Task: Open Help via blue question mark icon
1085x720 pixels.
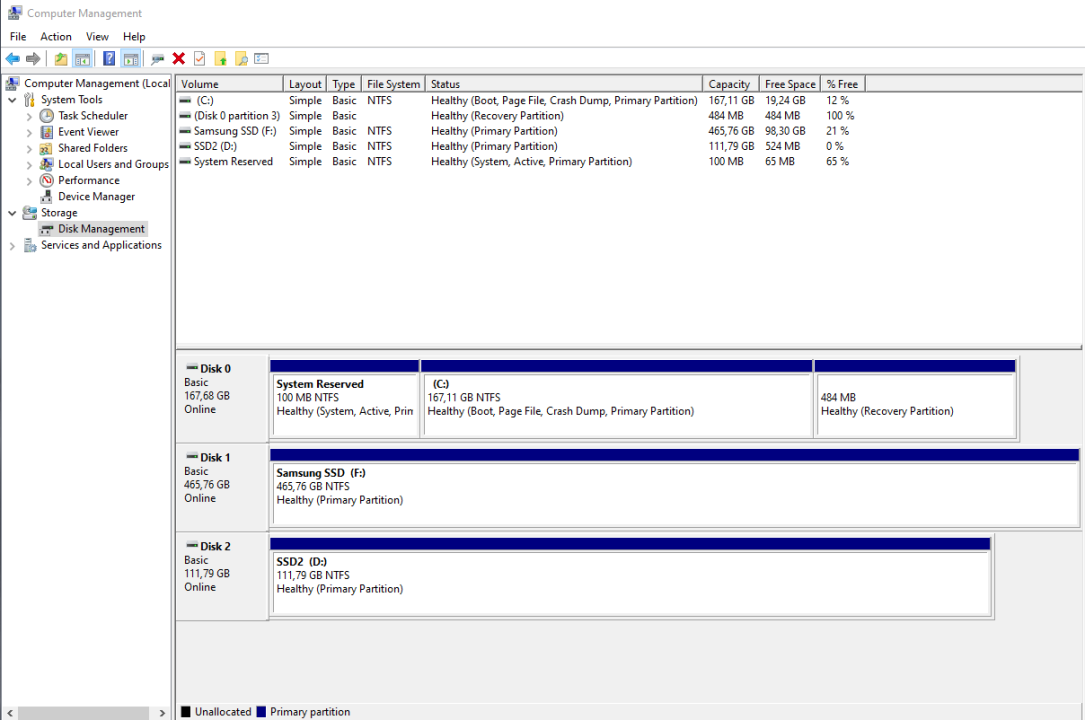Action: click(109, 59)
